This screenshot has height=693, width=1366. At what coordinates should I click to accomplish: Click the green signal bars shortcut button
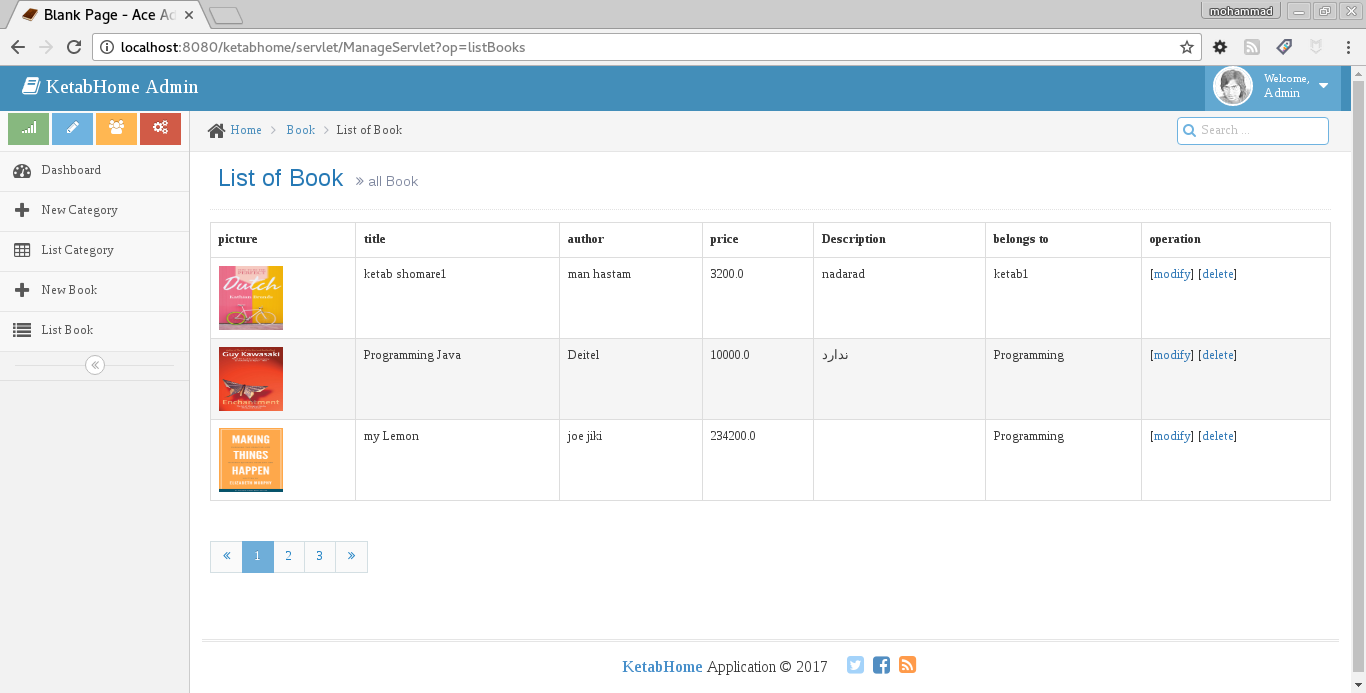click(28, 129)
